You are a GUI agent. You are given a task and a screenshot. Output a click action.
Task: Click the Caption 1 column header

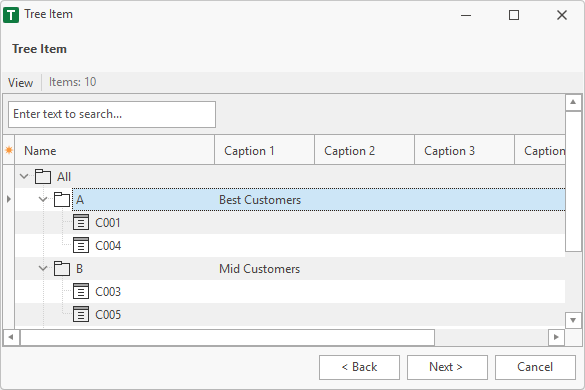click(x=265, y=150)
